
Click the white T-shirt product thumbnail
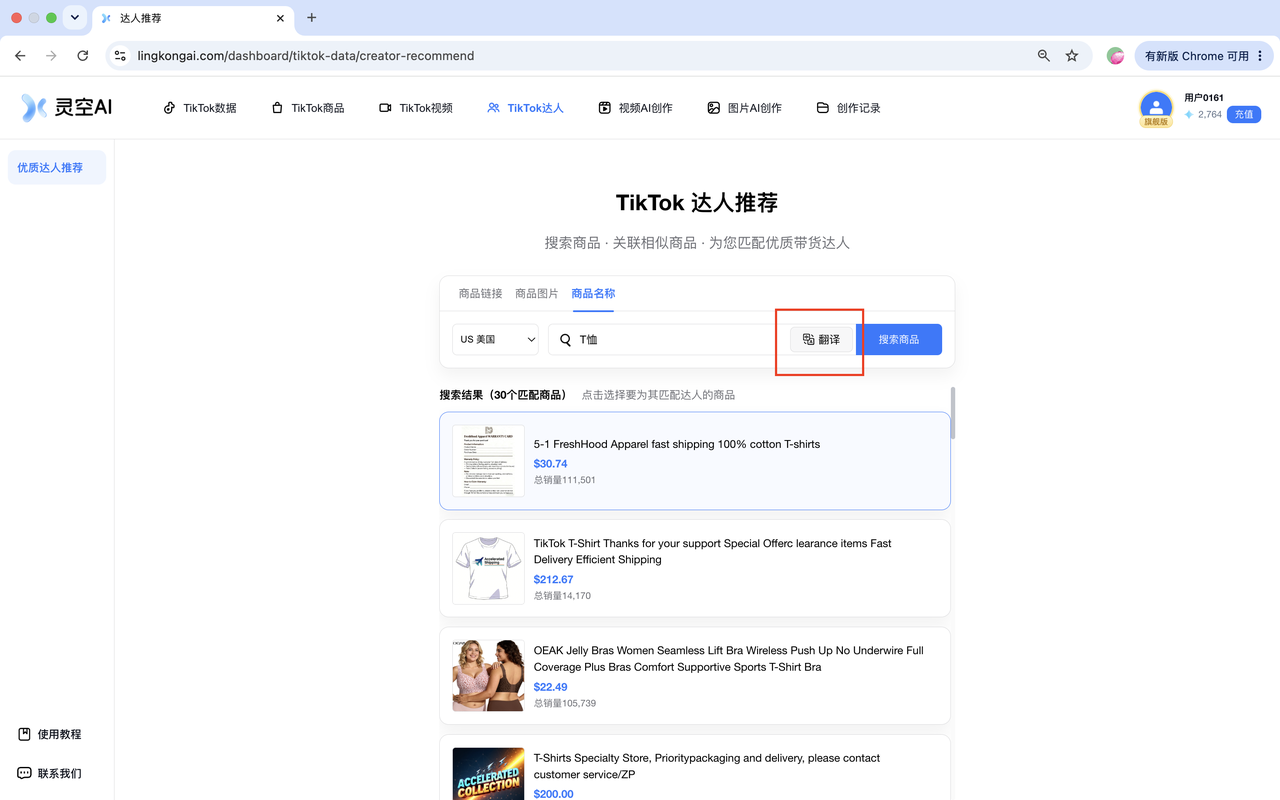488,568
